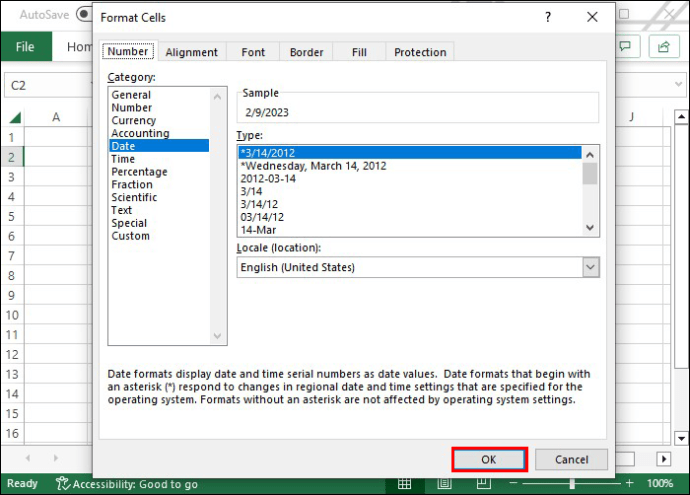Click the zoom slider handle
The width and height of the screenshot is (690, 495).
(x=572, y=484)
